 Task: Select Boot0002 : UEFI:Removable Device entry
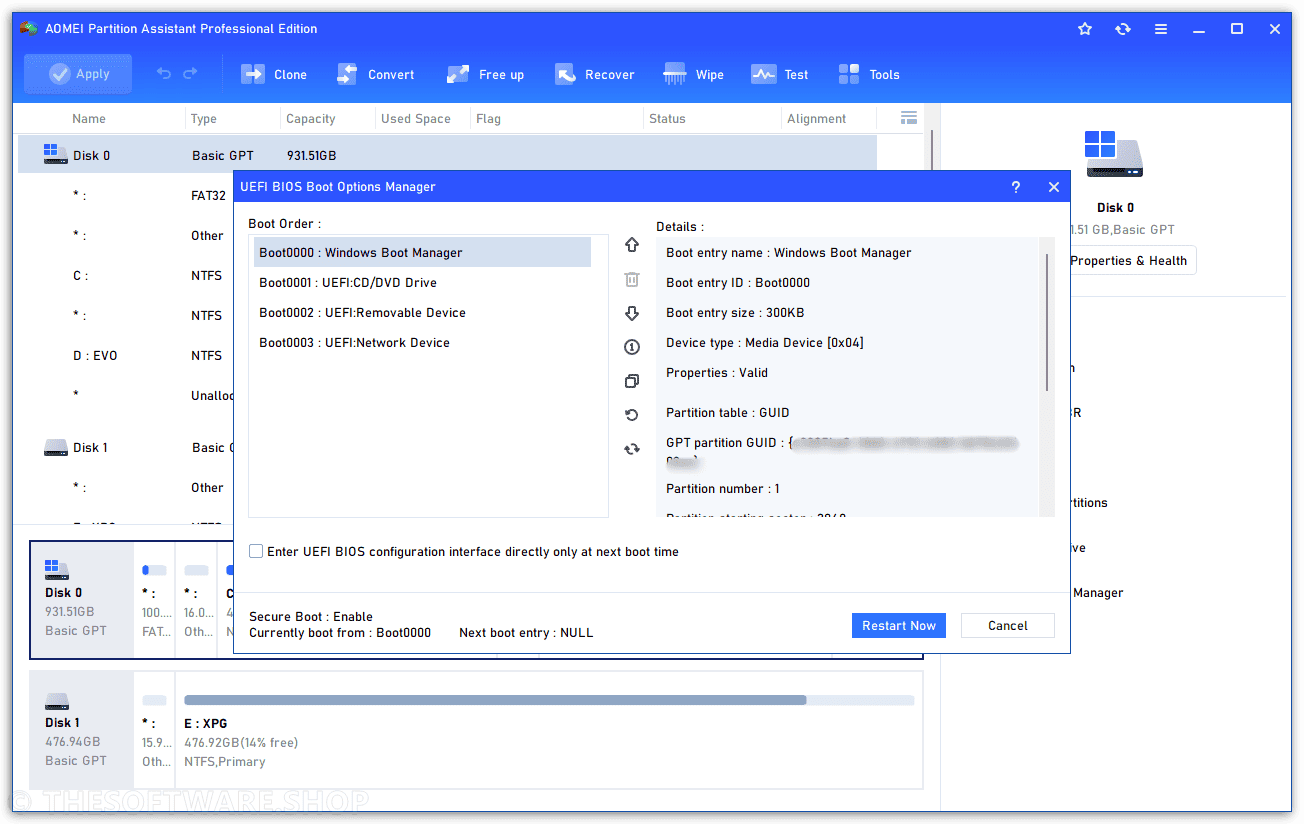422,313
